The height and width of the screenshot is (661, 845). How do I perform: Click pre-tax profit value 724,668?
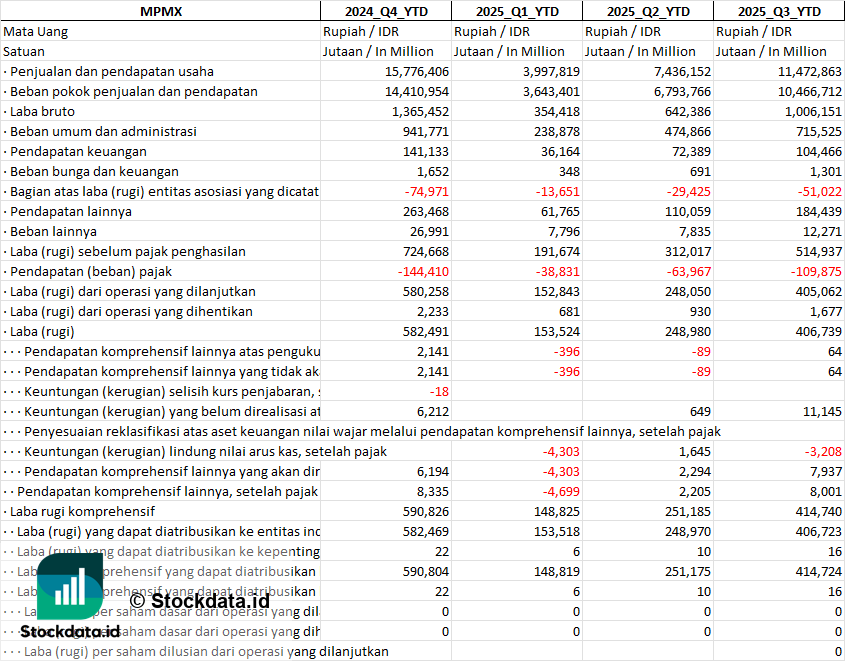click(426, 251)
